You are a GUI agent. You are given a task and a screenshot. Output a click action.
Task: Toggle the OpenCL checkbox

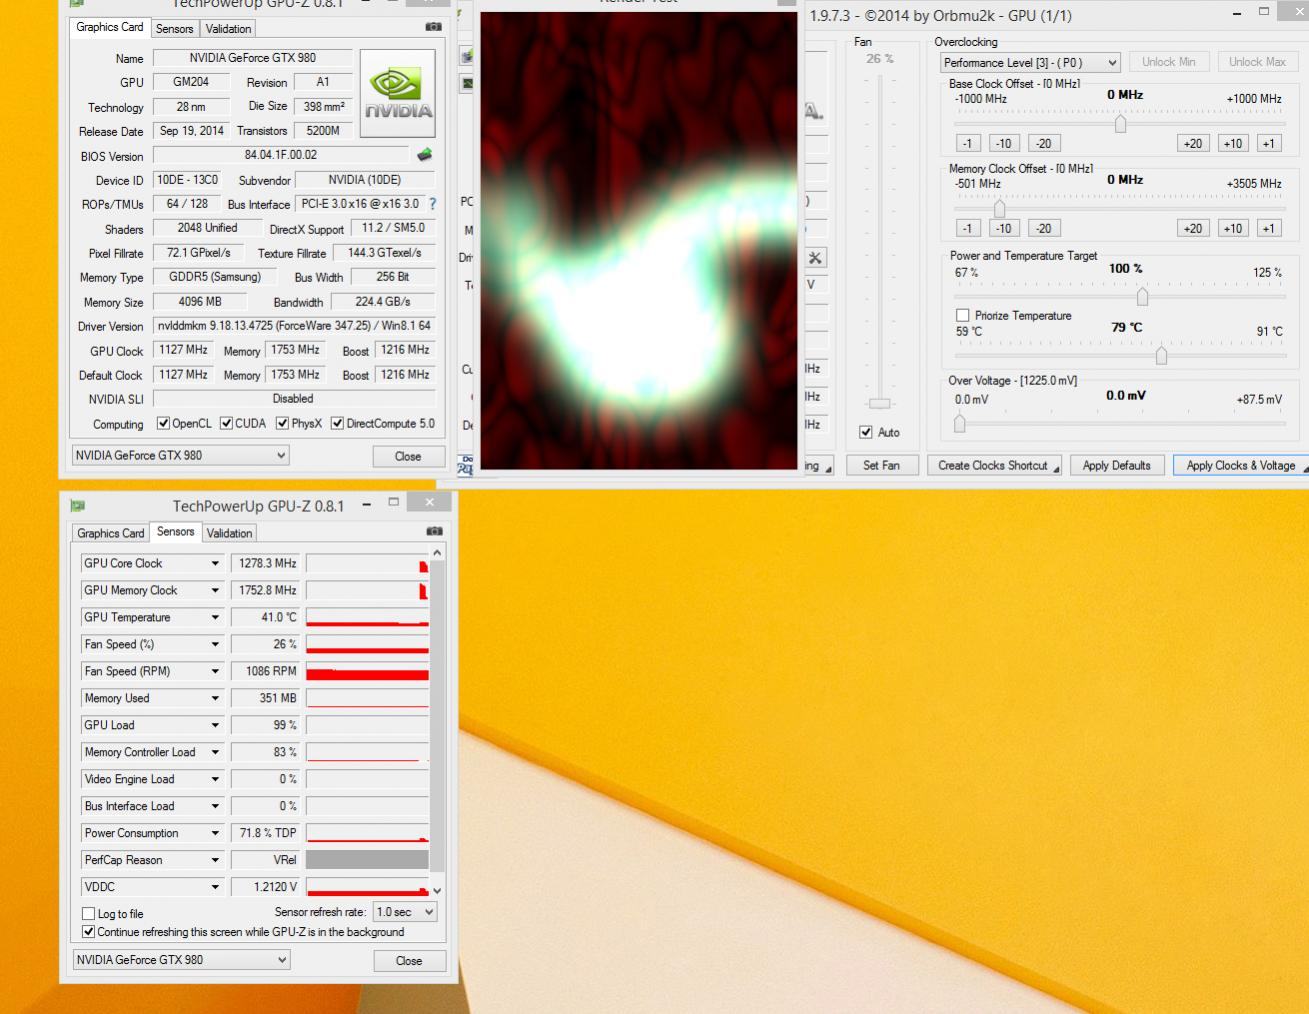coord(163,423)
